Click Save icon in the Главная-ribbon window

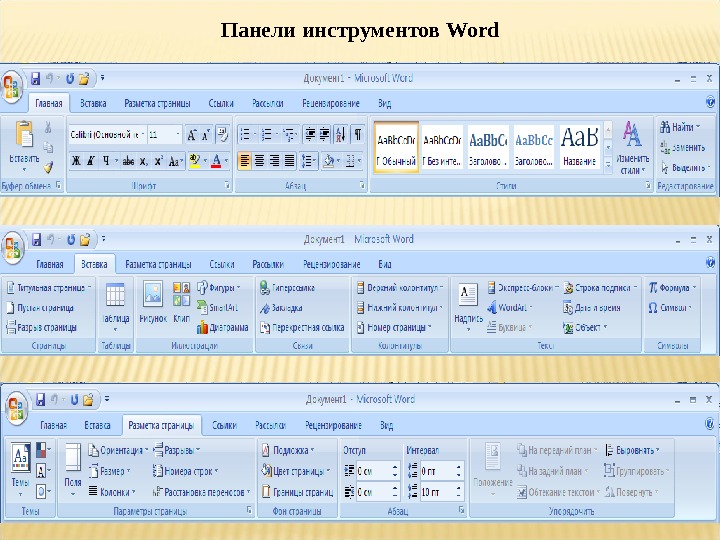(35, 79)
